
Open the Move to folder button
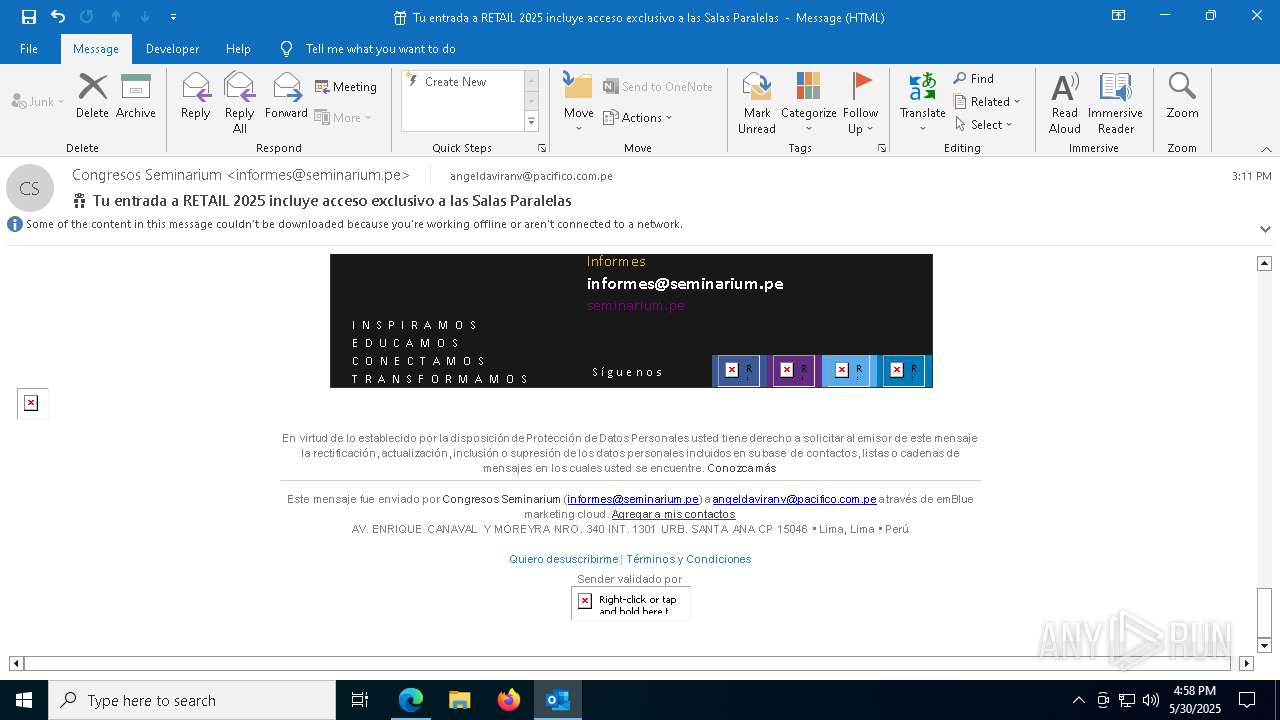579,102
